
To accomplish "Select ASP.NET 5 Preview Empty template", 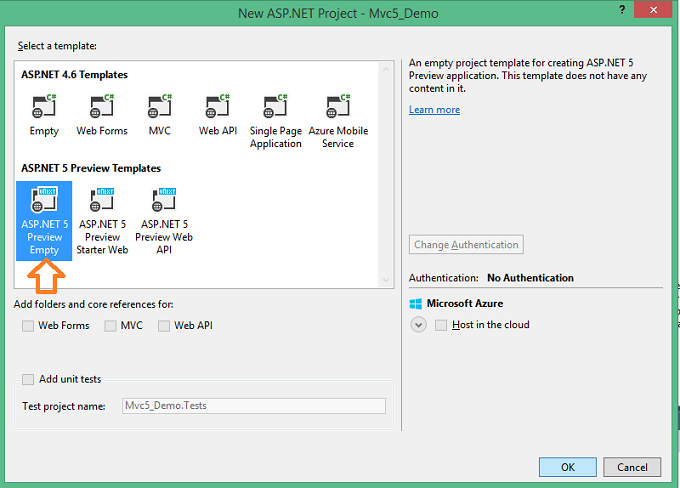I will click(x=44, y=221).
